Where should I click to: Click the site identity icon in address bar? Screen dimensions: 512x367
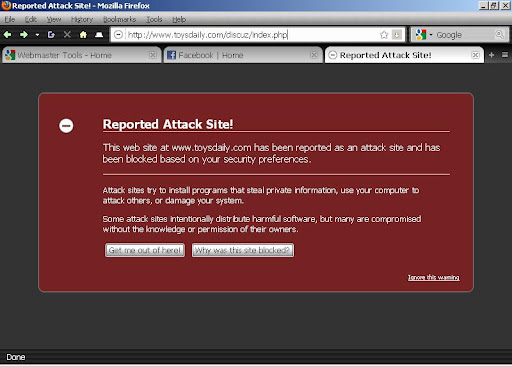click(x=118, y=34)
